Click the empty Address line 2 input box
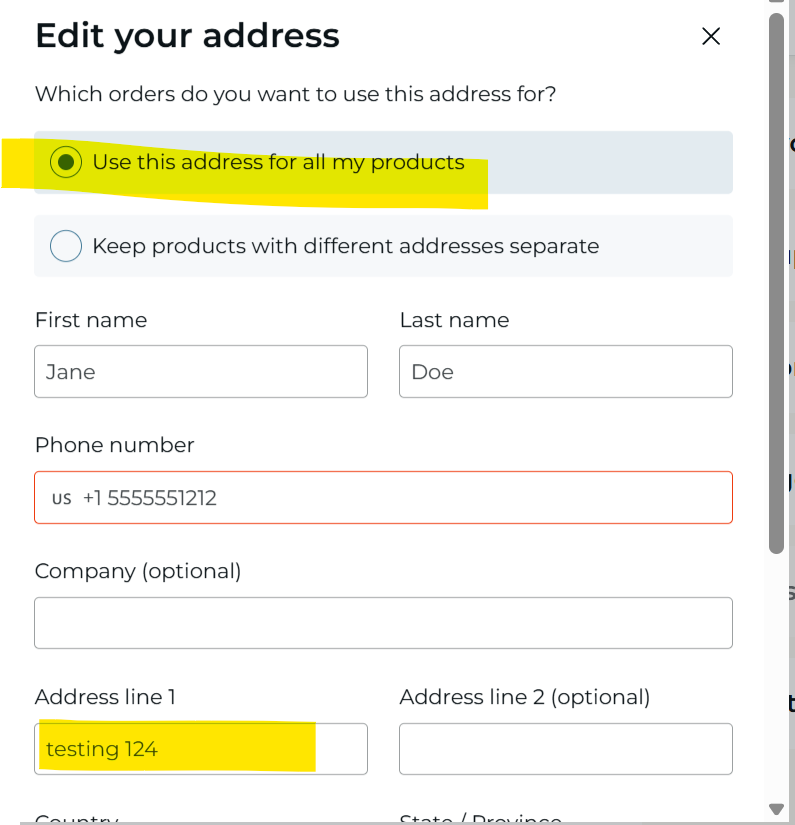Image resolution: width=795 pixels, height=825 pixels. [x=566, y=749]
